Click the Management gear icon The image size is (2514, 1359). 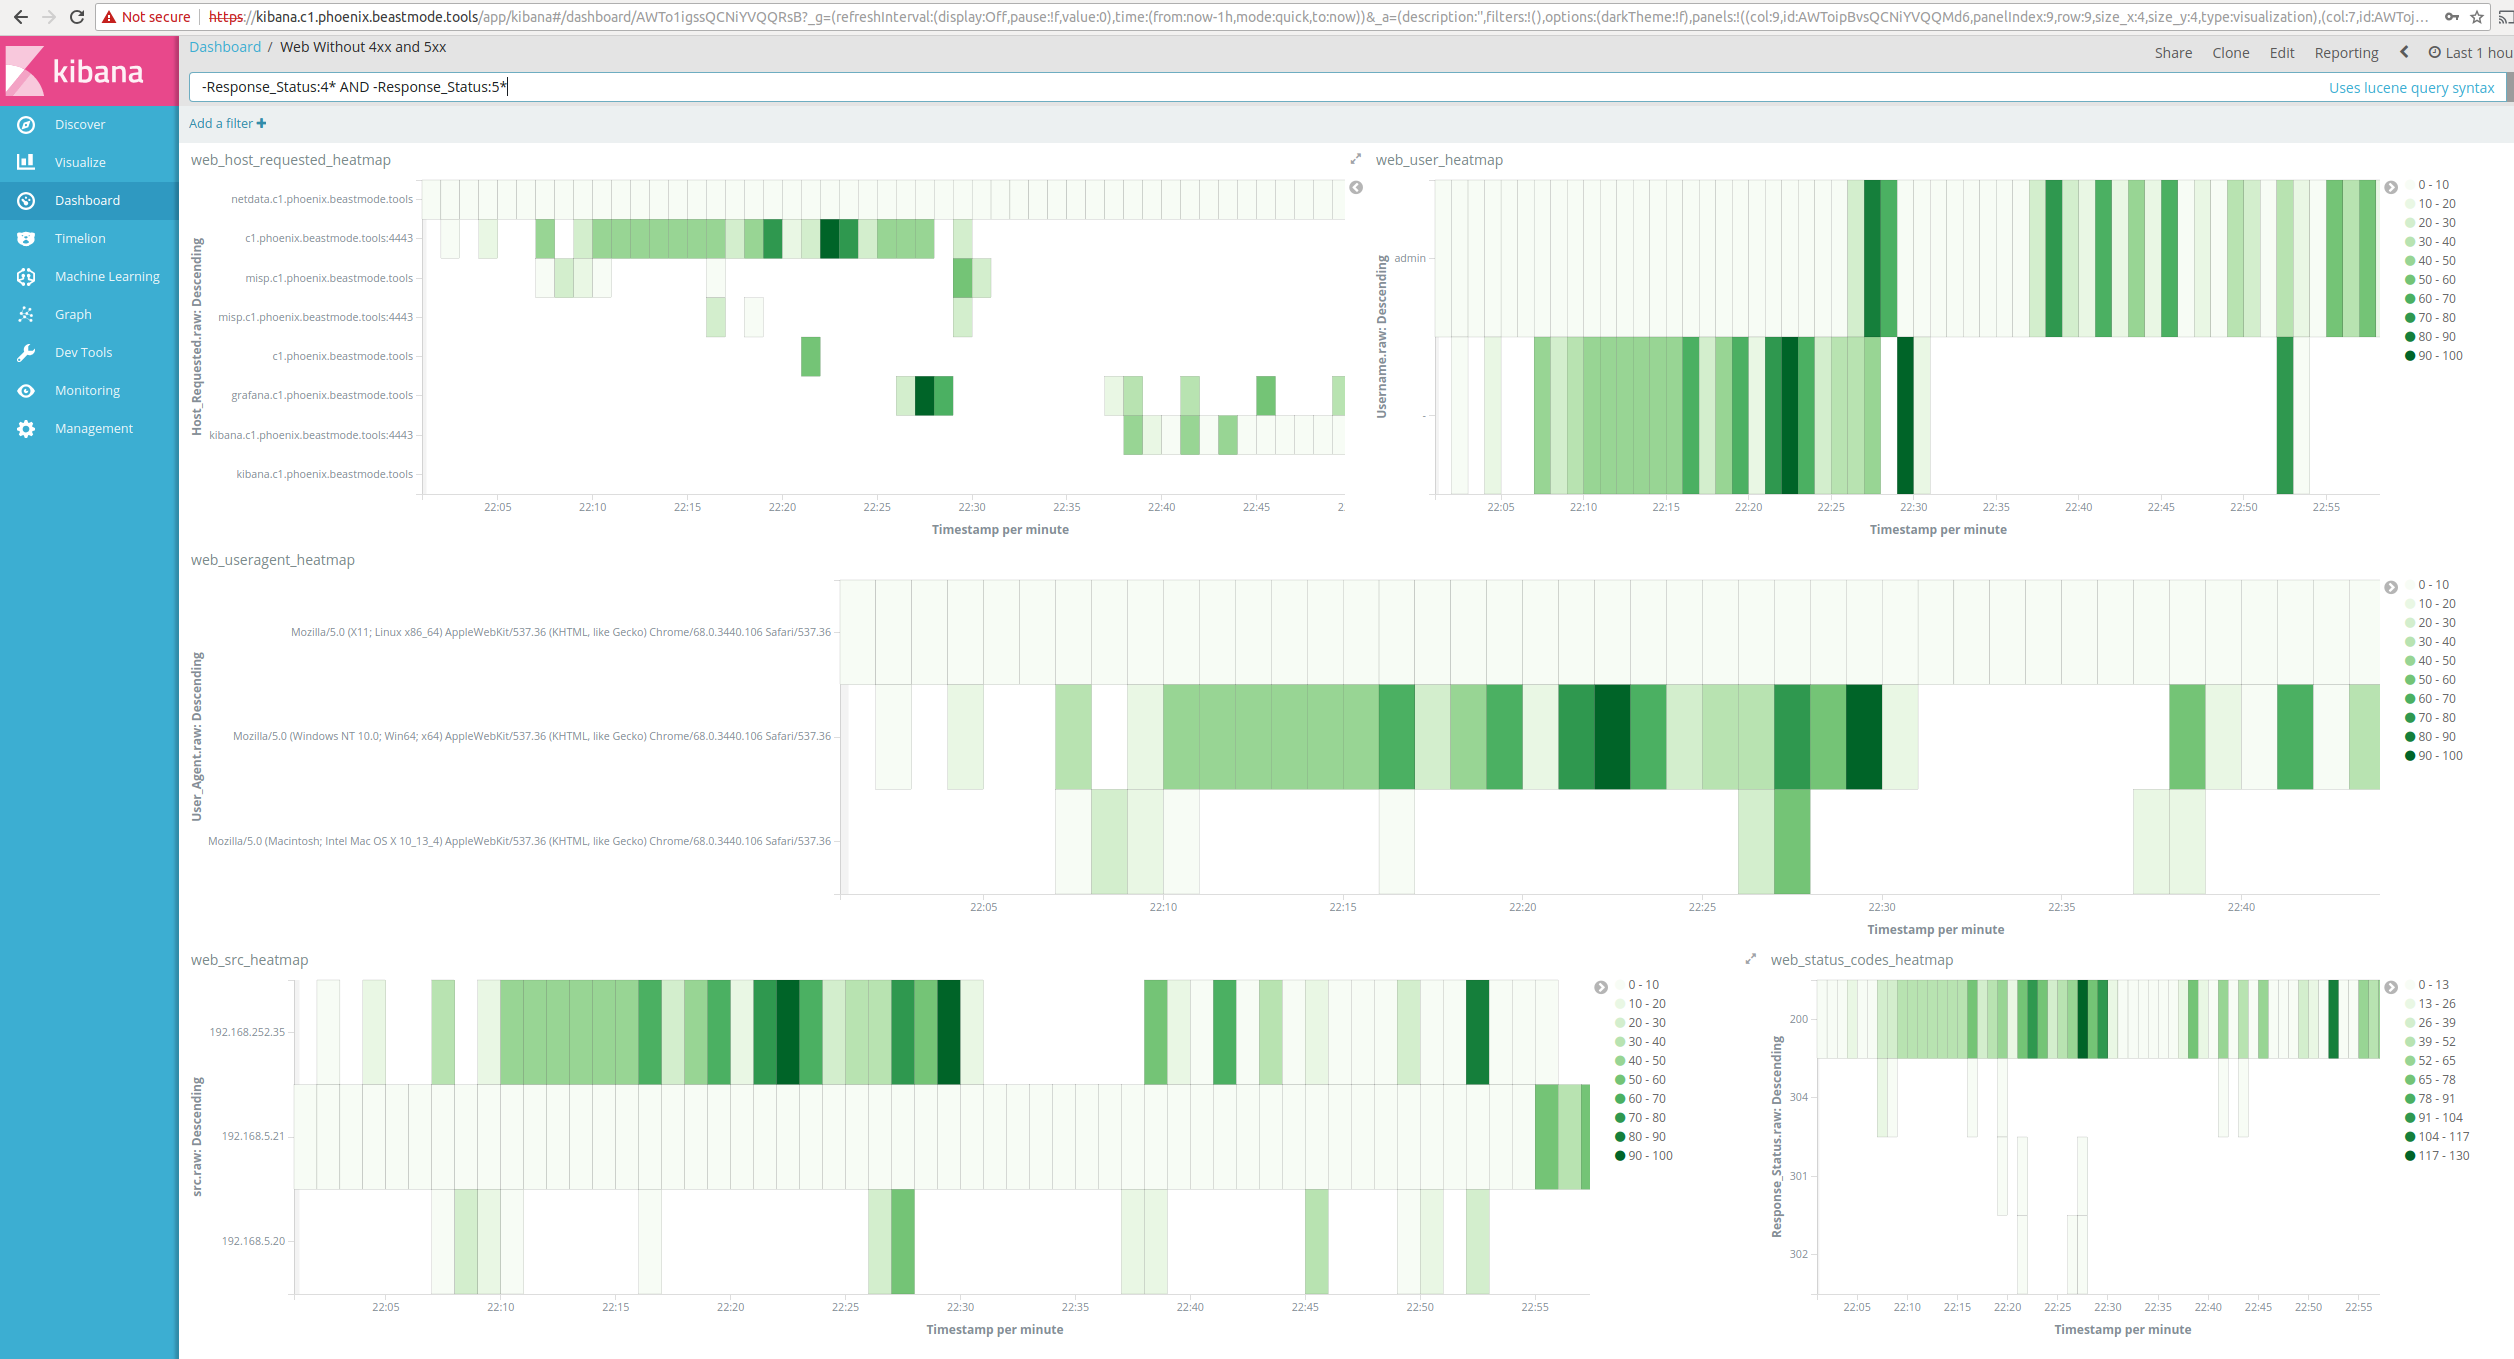(26, 428)
